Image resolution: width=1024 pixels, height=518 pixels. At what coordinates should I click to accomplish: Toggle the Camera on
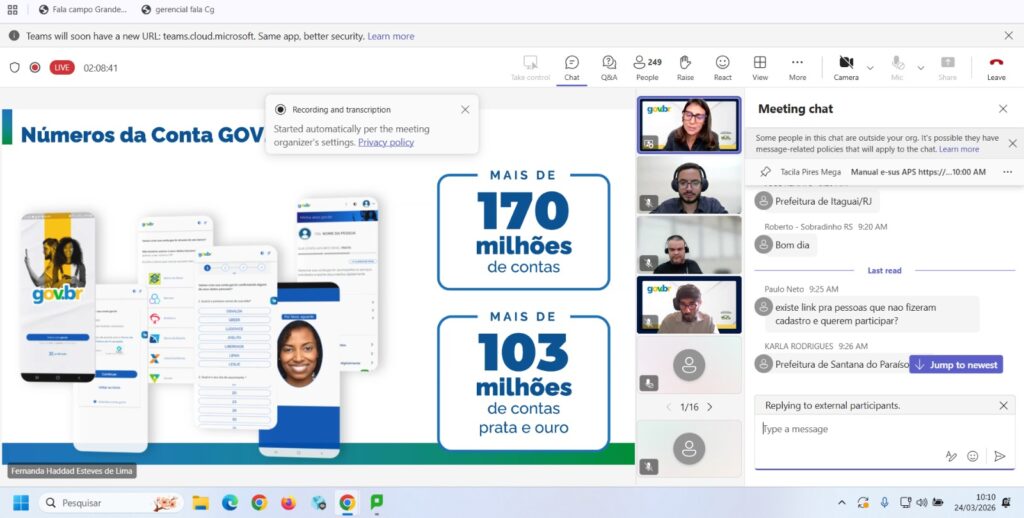(x=846, y=67)
